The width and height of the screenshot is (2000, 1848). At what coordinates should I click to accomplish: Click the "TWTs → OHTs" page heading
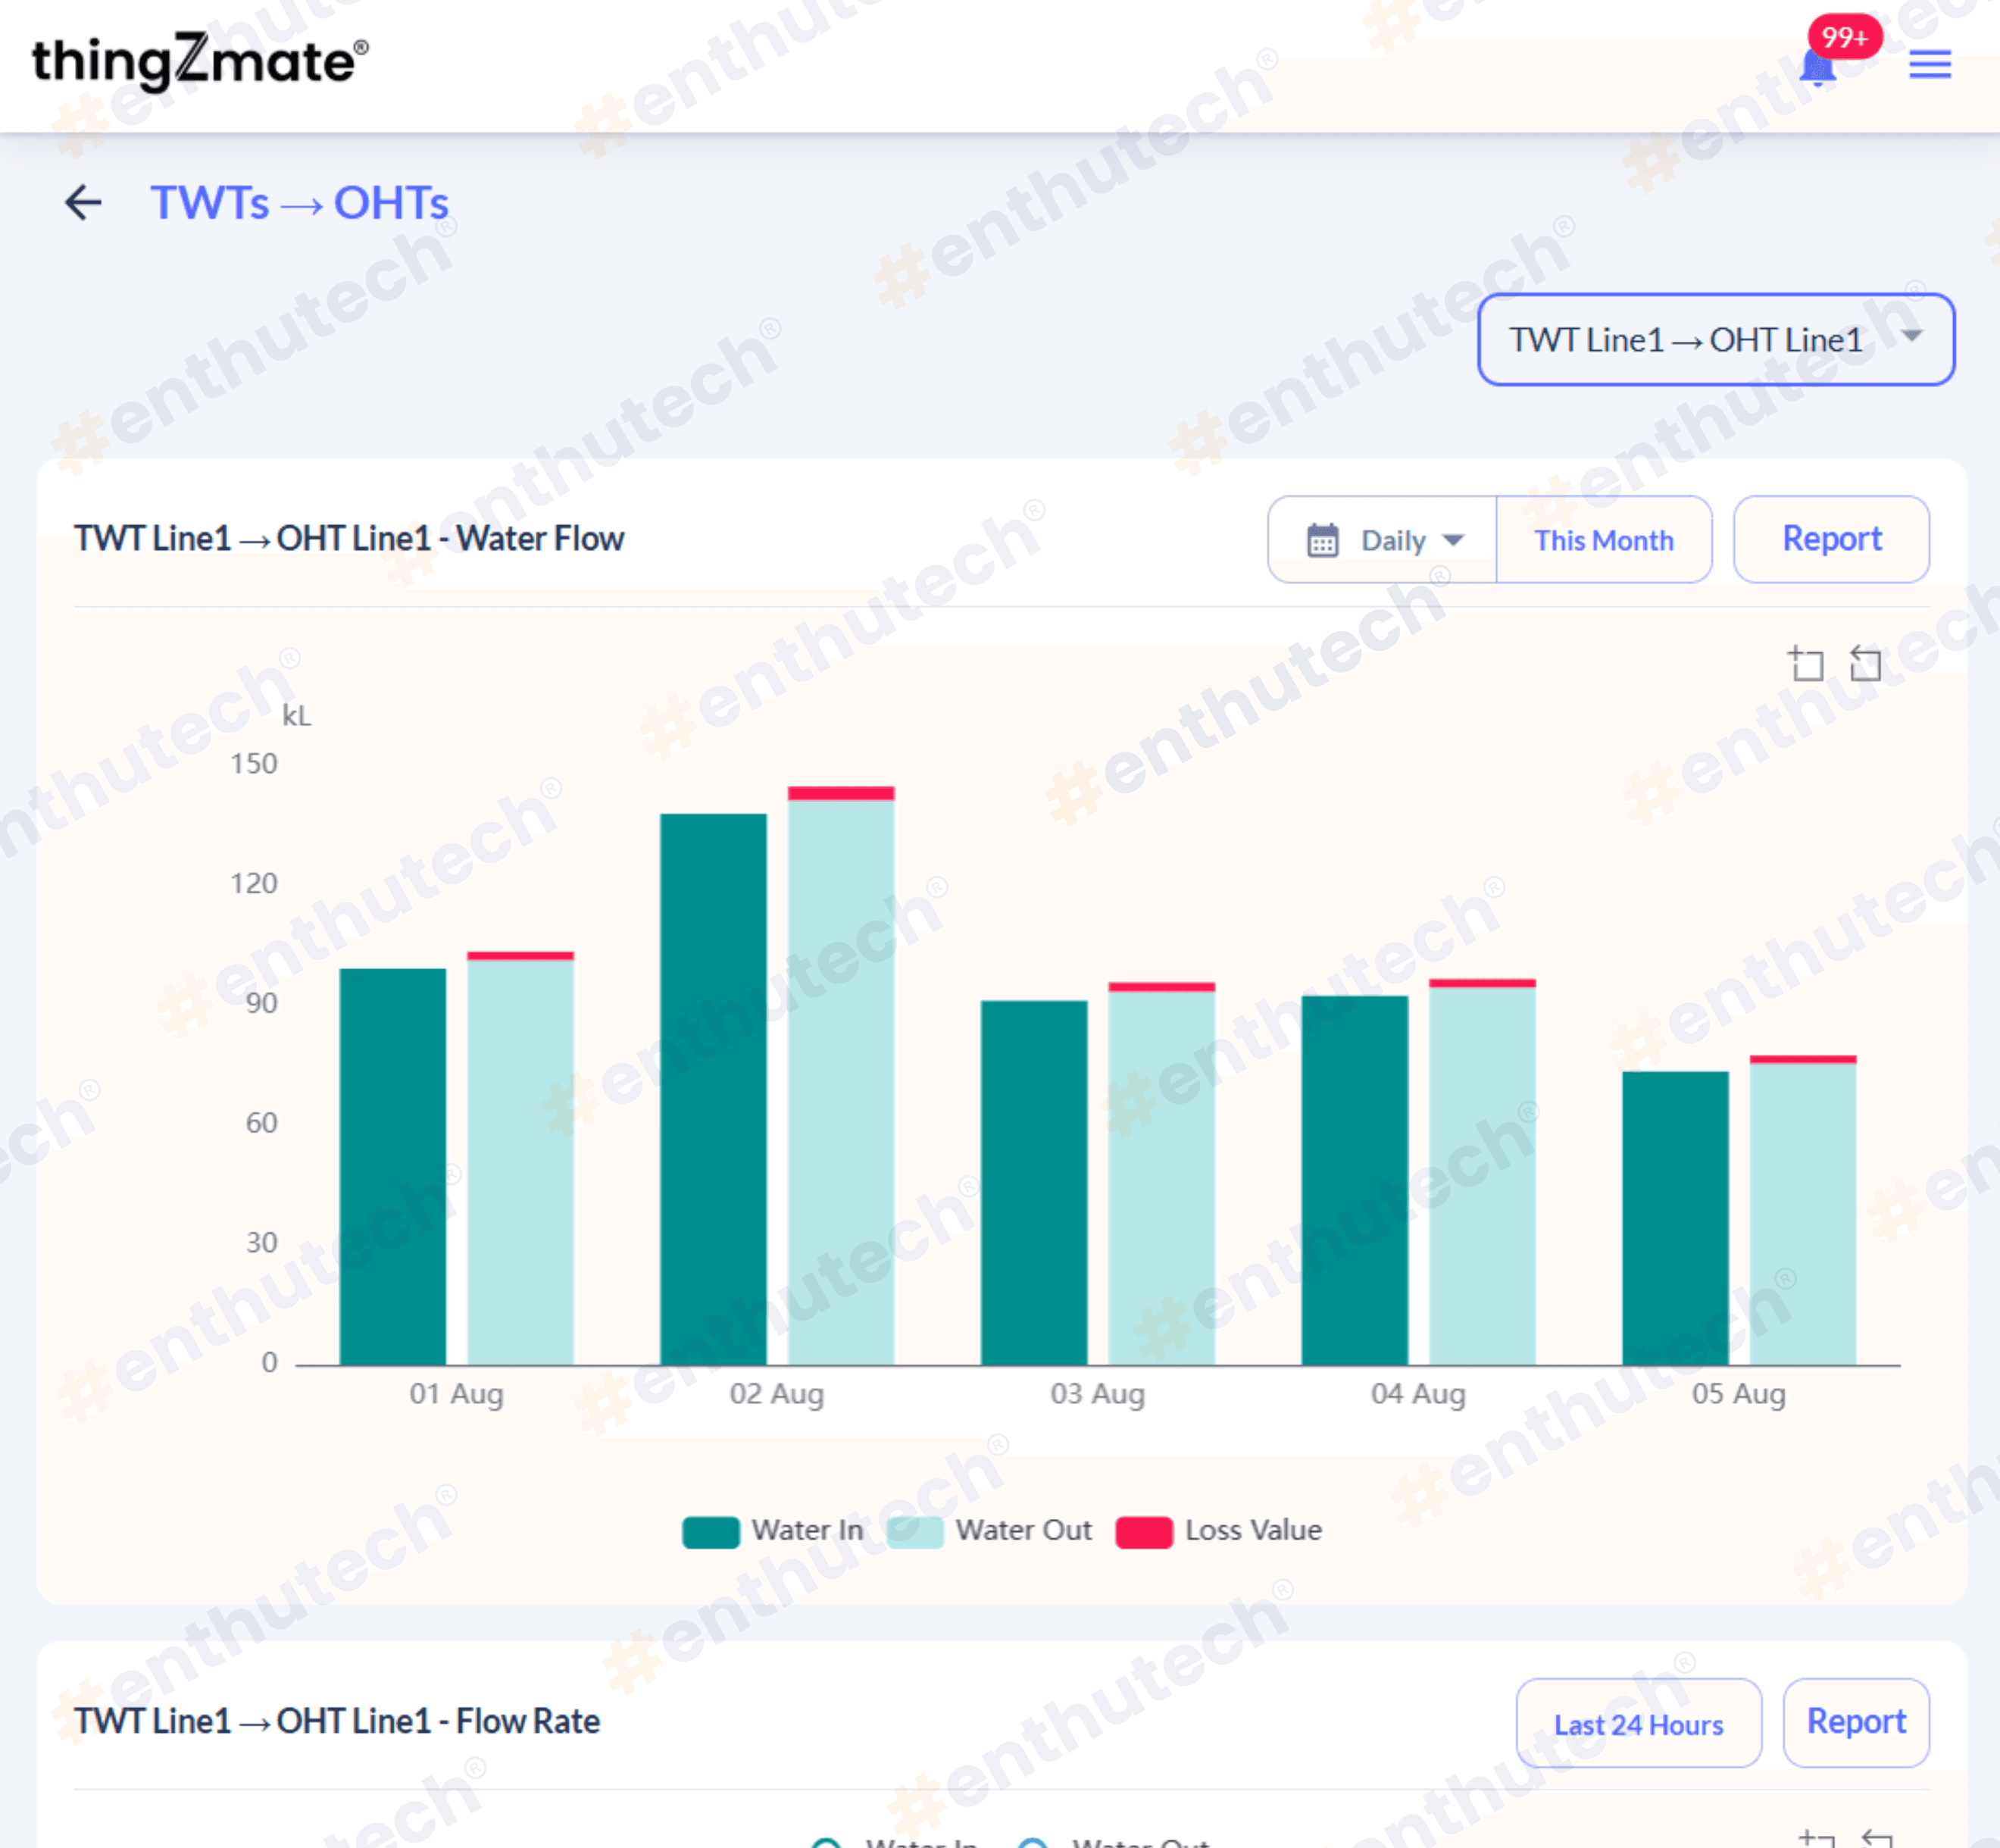[300, 203]
